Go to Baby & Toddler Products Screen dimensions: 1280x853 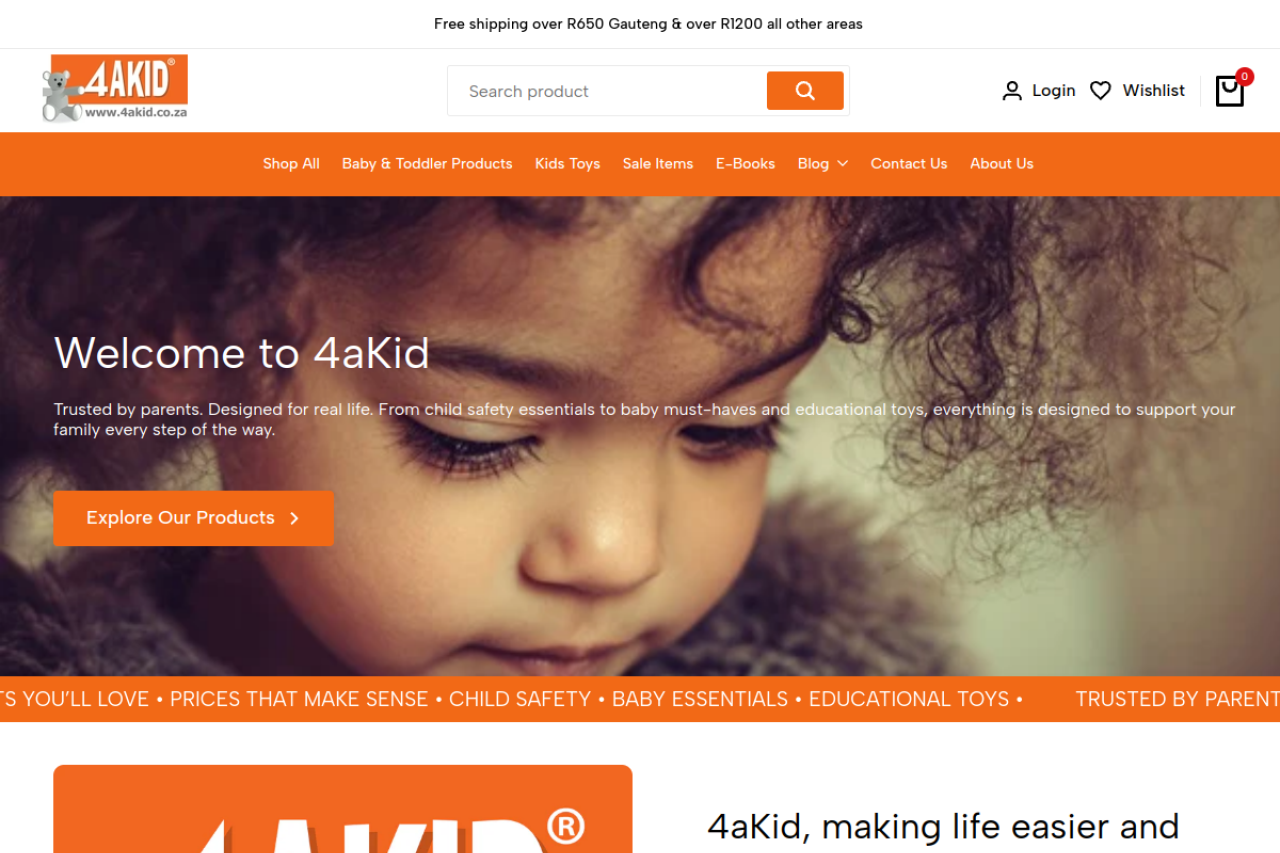[x=427, y=164]
